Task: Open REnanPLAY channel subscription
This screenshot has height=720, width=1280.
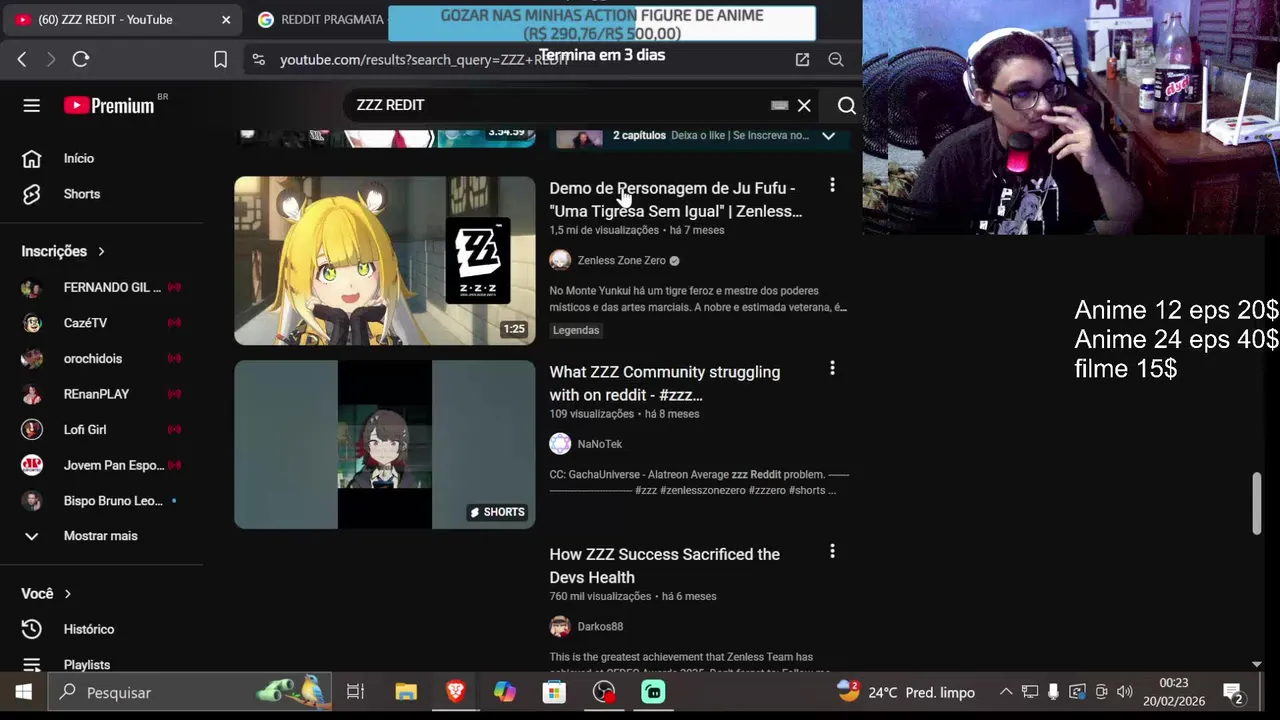Action: click(102, 394)
